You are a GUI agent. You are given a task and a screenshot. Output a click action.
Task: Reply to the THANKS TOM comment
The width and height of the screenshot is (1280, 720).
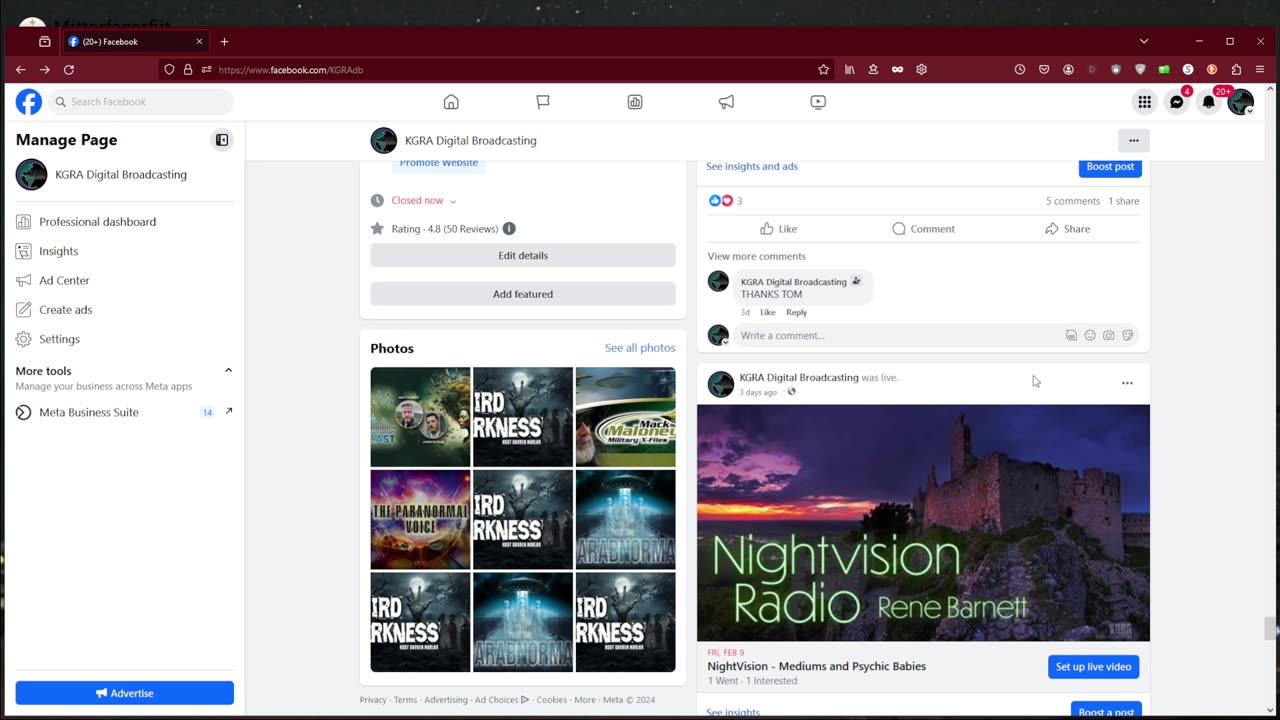click(x=796, y=312)
